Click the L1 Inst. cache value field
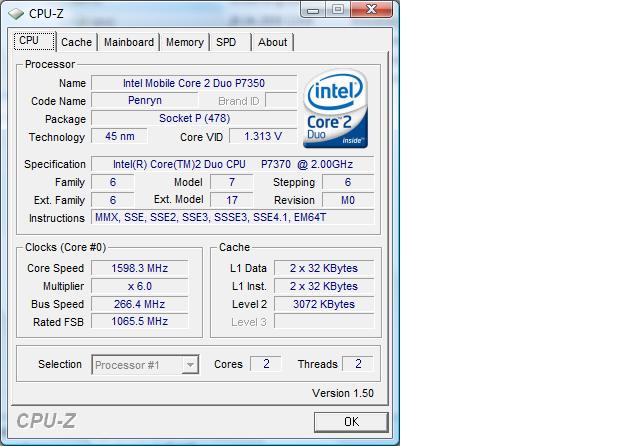This screenshot has height=446, width=640. point(324,286)
